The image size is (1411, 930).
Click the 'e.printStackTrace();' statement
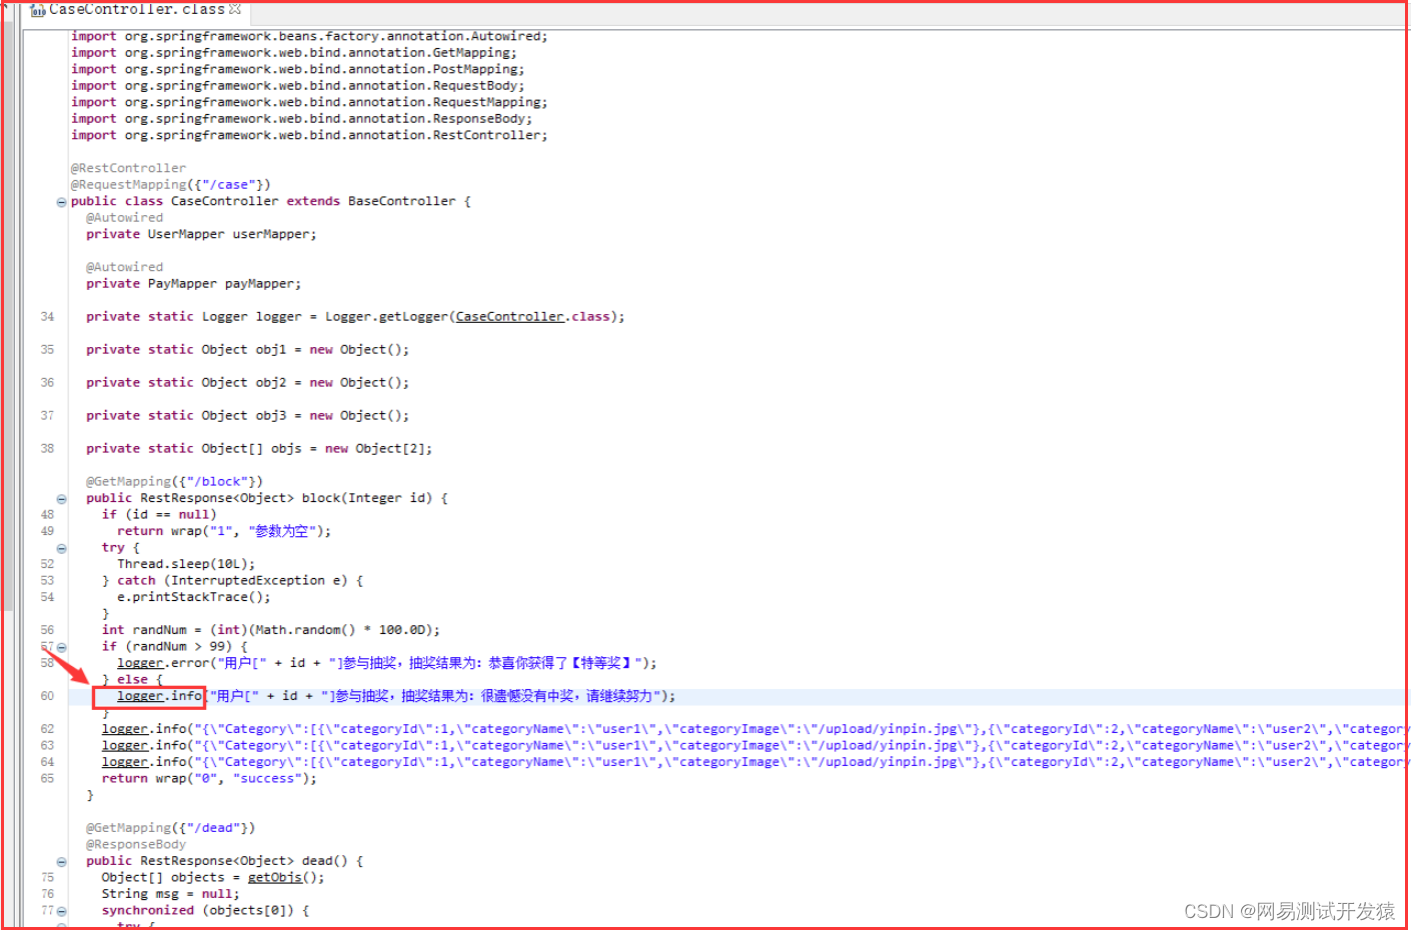pyautogui.click(x=194, y=597)
